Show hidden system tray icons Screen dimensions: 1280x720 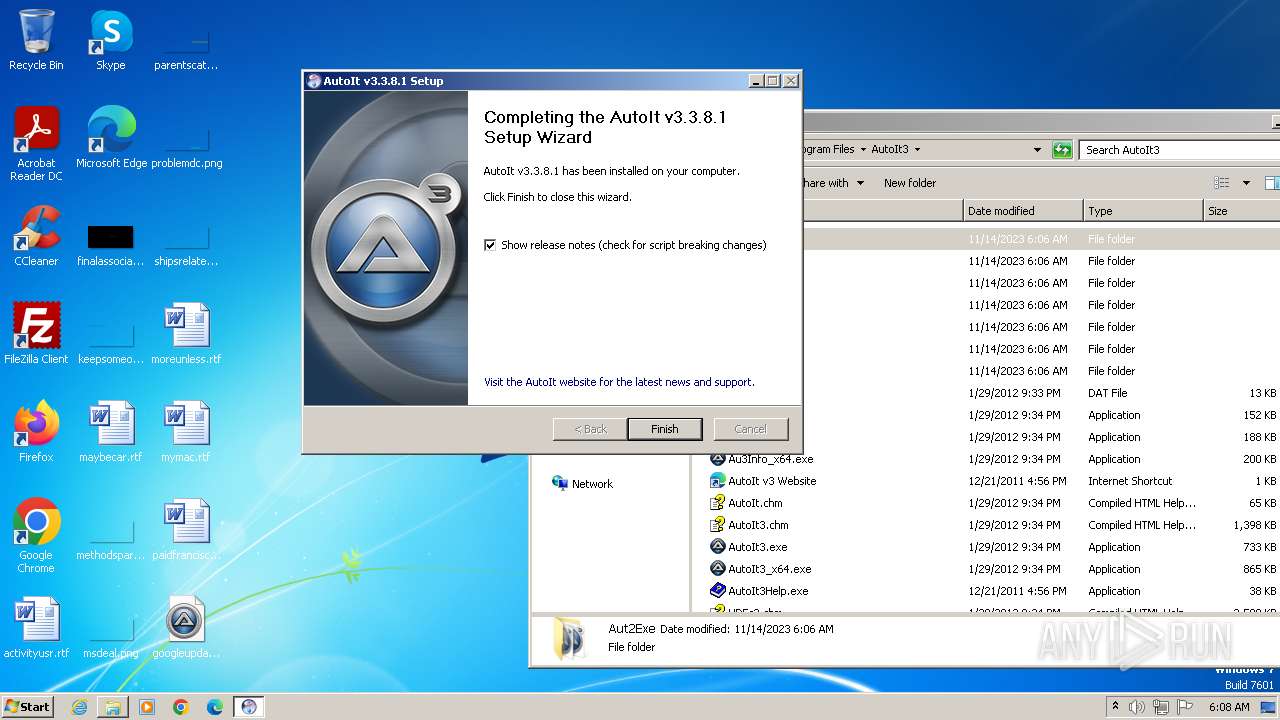click(x=1115, y=706)
